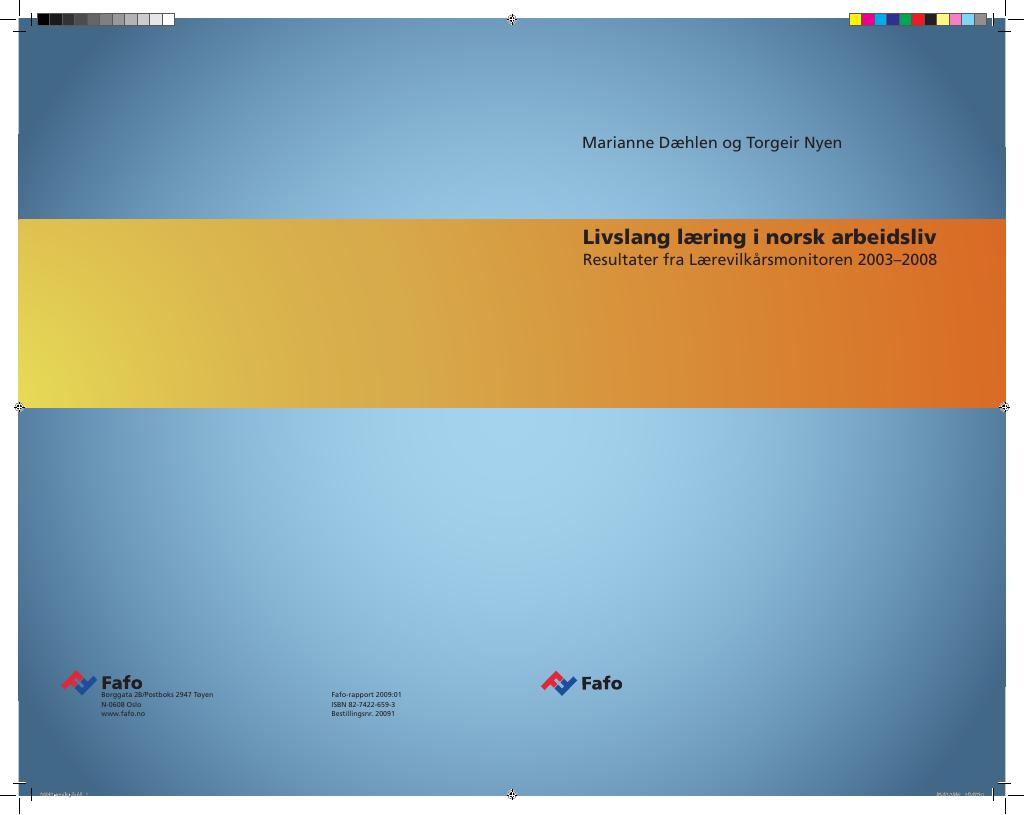The height and width of the screenshot is (815, 1024).
Task: Select the white square in the grayscale bar
Action: (168, 20)
